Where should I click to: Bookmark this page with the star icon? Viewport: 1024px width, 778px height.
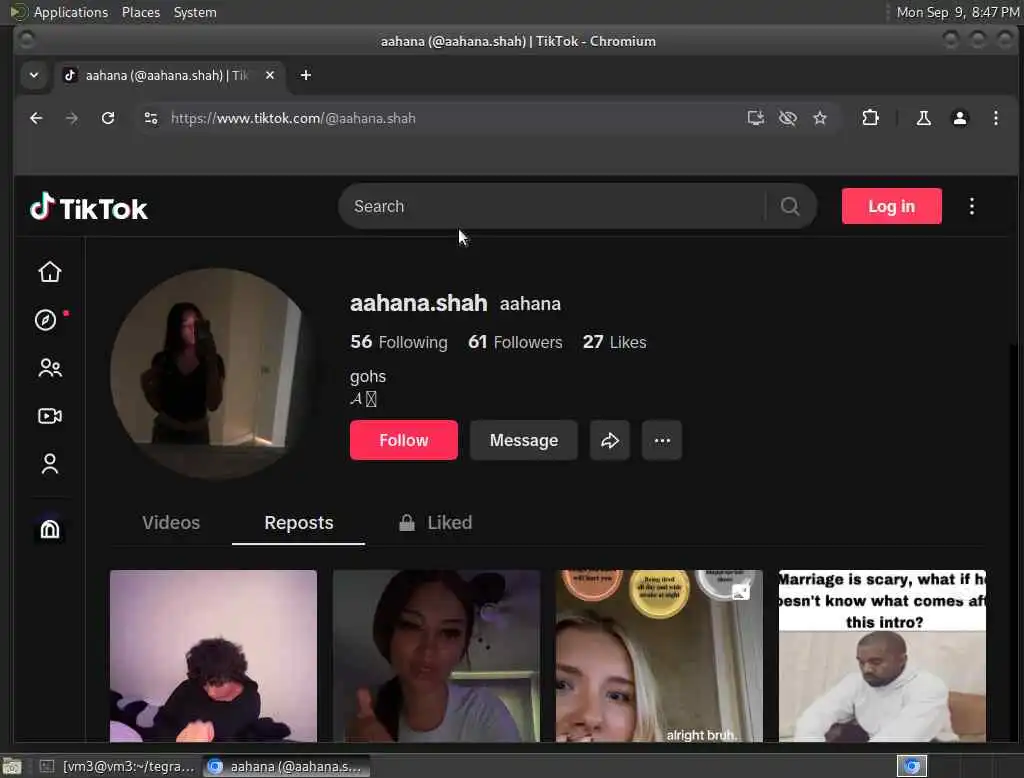[x=820, y=118]
